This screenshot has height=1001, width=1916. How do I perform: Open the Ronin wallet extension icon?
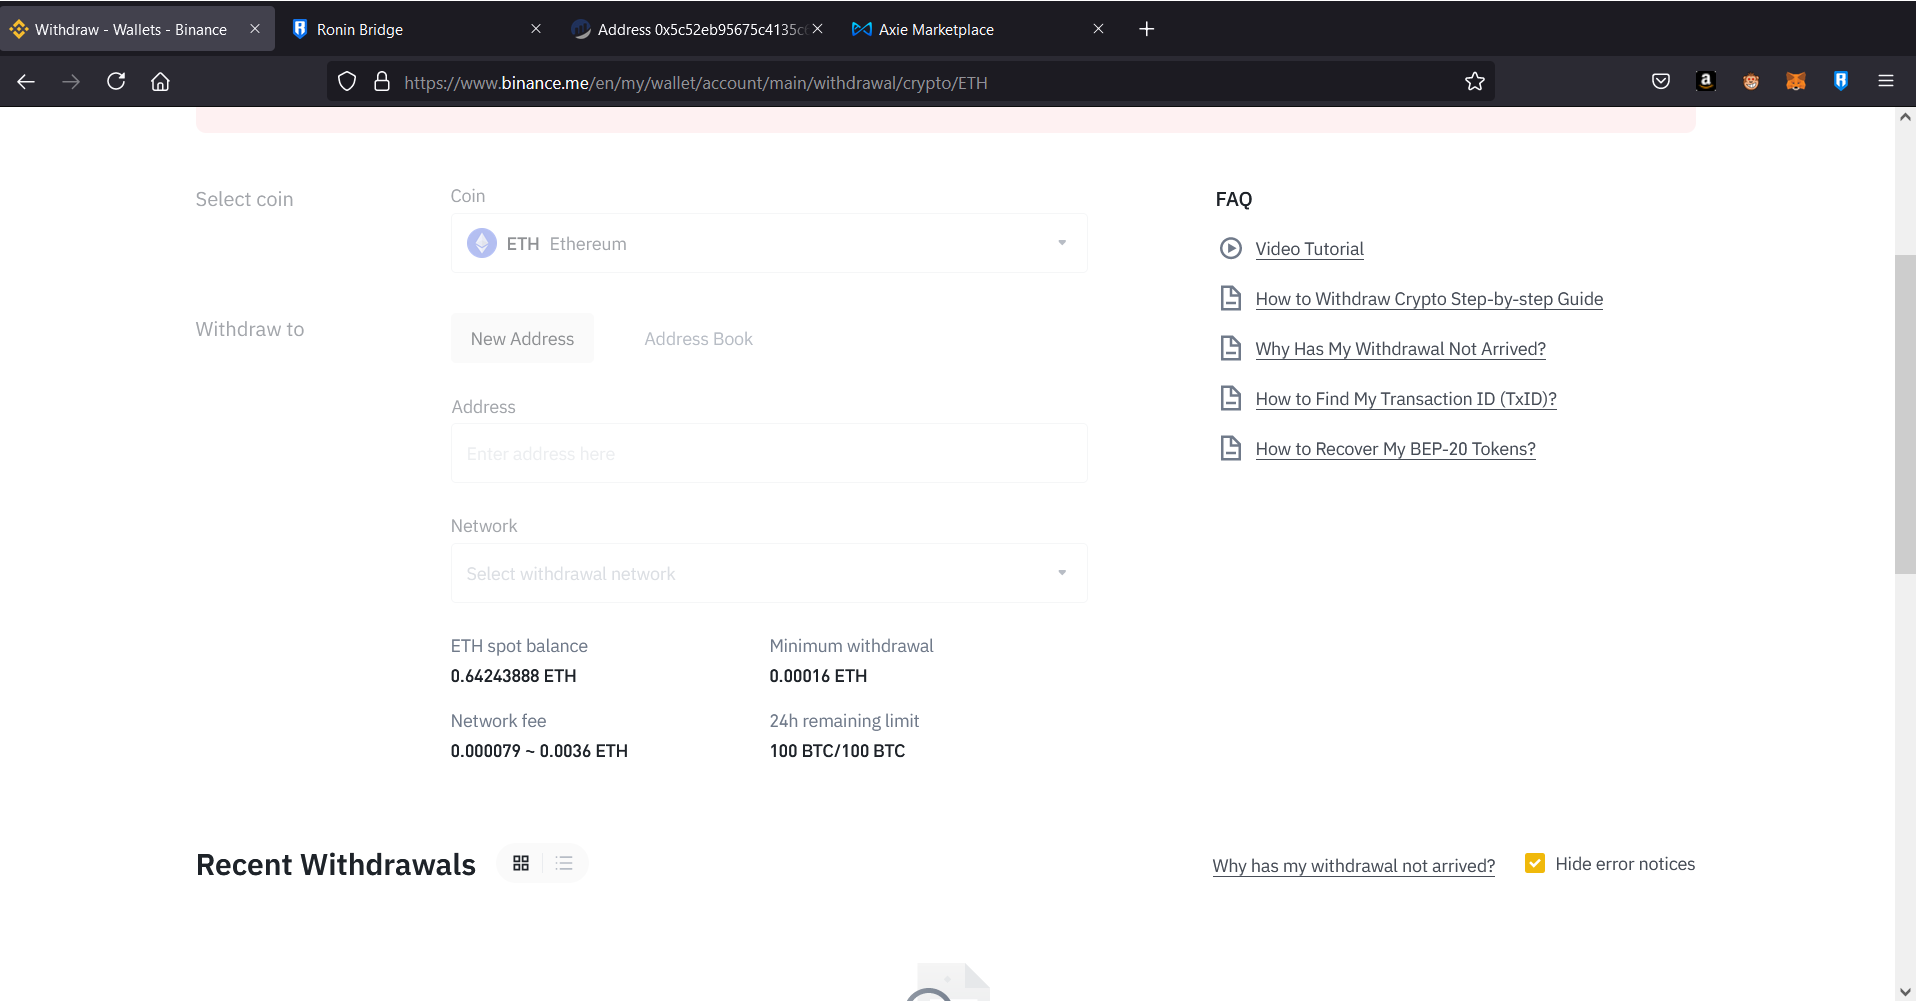pyautogui.click(x=1841, y=82)
